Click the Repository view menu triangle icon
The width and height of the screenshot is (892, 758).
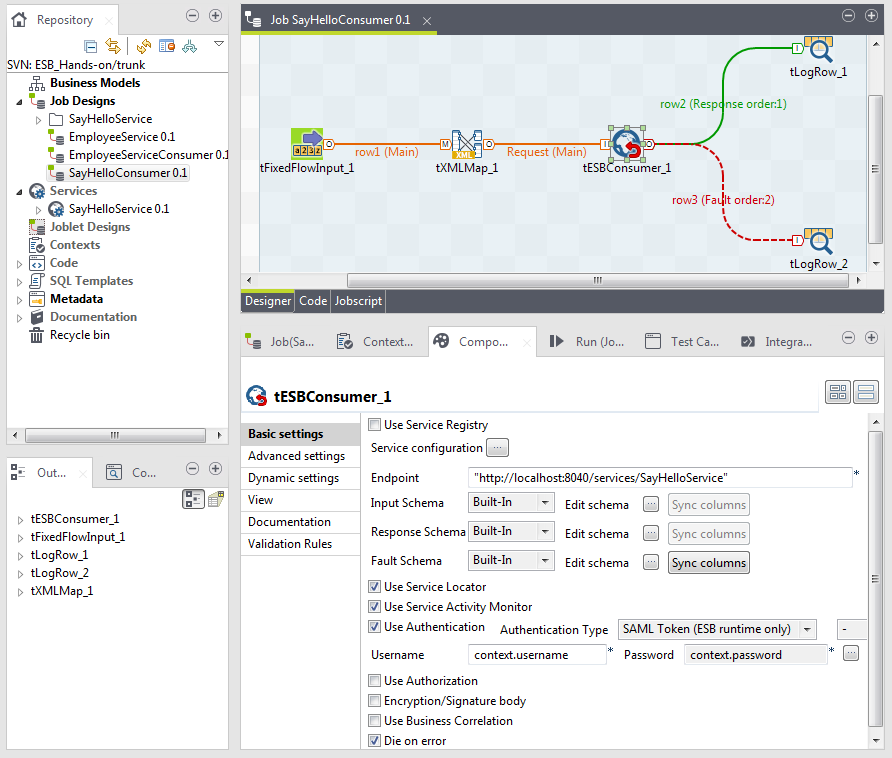(219, 44)
